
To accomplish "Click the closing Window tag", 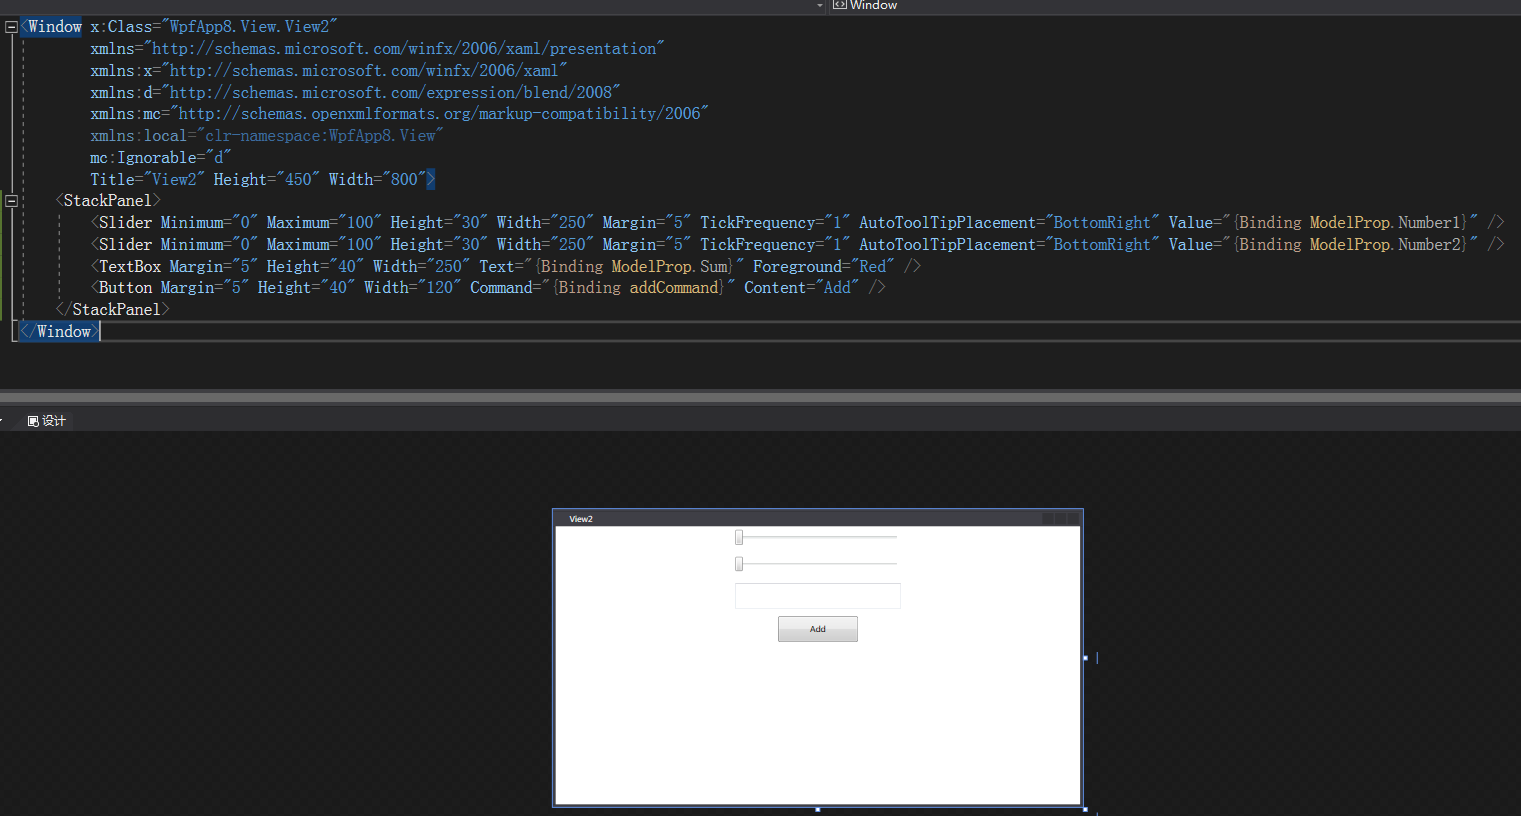I will click(59, 332).
